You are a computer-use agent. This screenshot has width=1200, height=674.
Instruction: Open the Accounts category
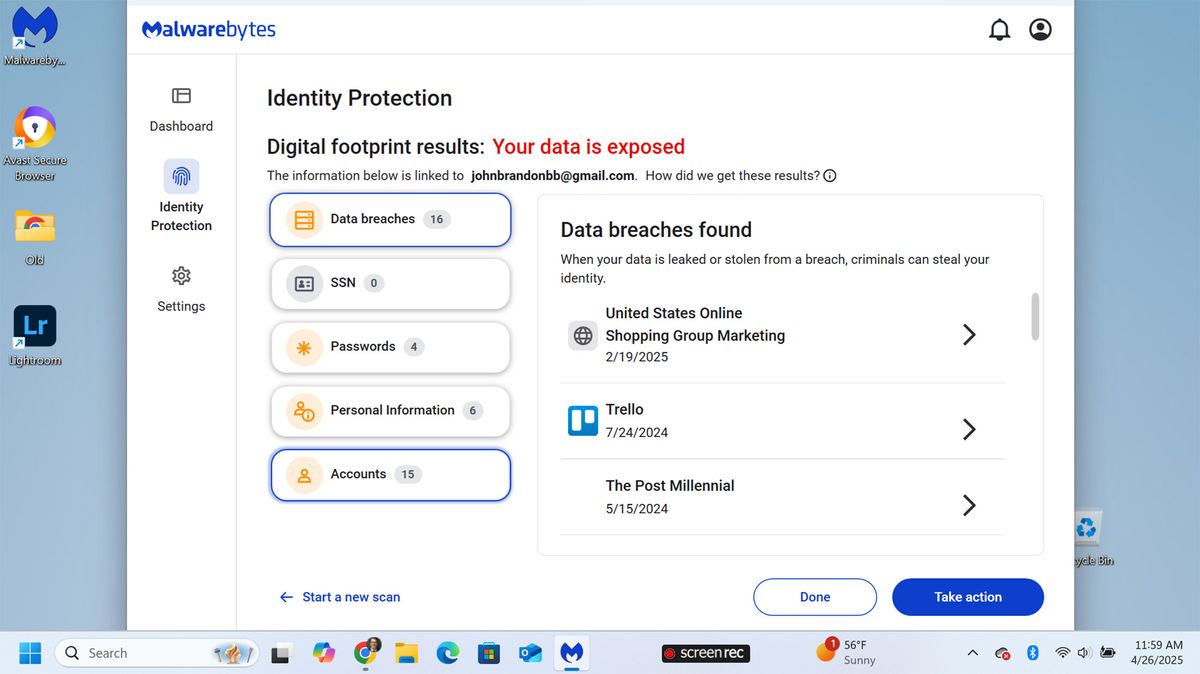coord(390,475)
